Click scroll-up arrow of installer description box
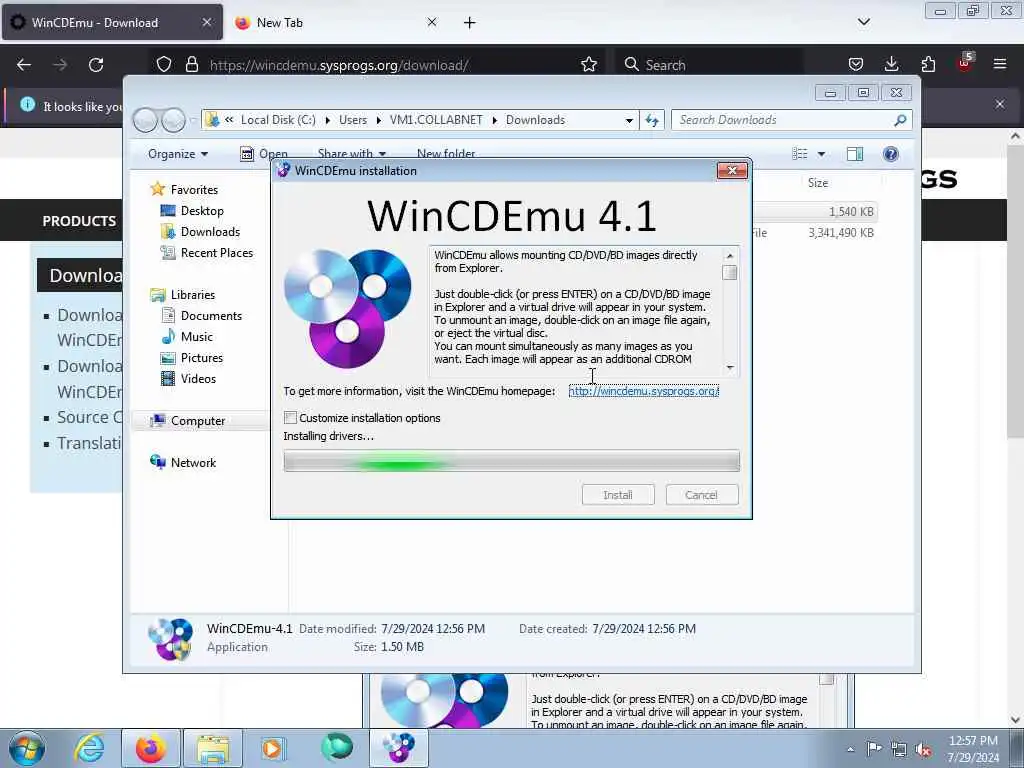 pos(730,255)
